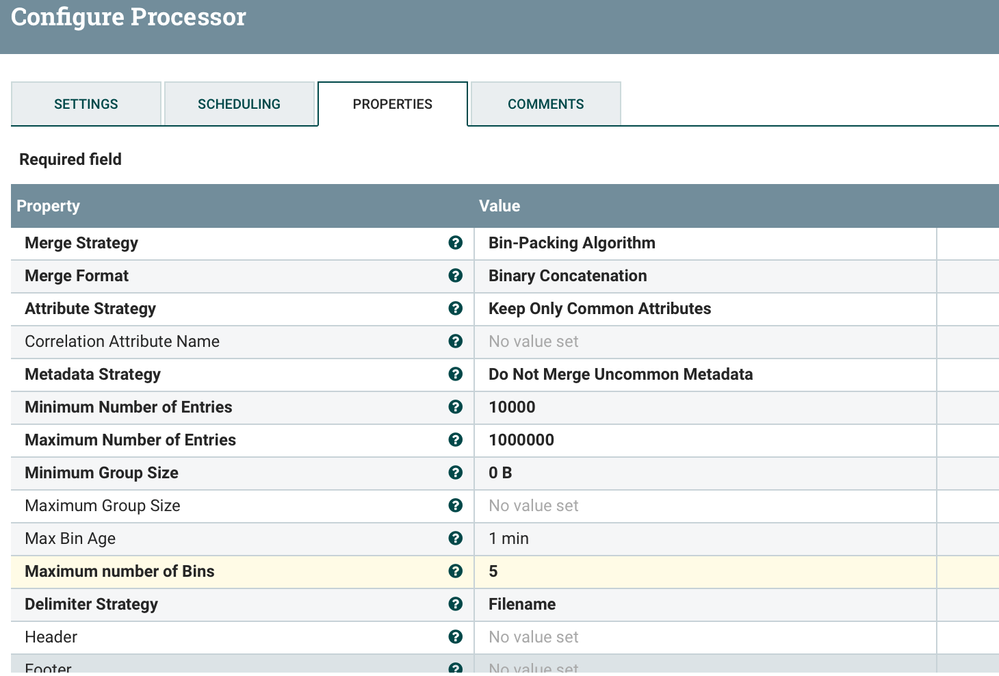Show help for Attribute Strategy property
This screenshot has width=999, height=676.
pyautogui.click(x=456, y=309)
